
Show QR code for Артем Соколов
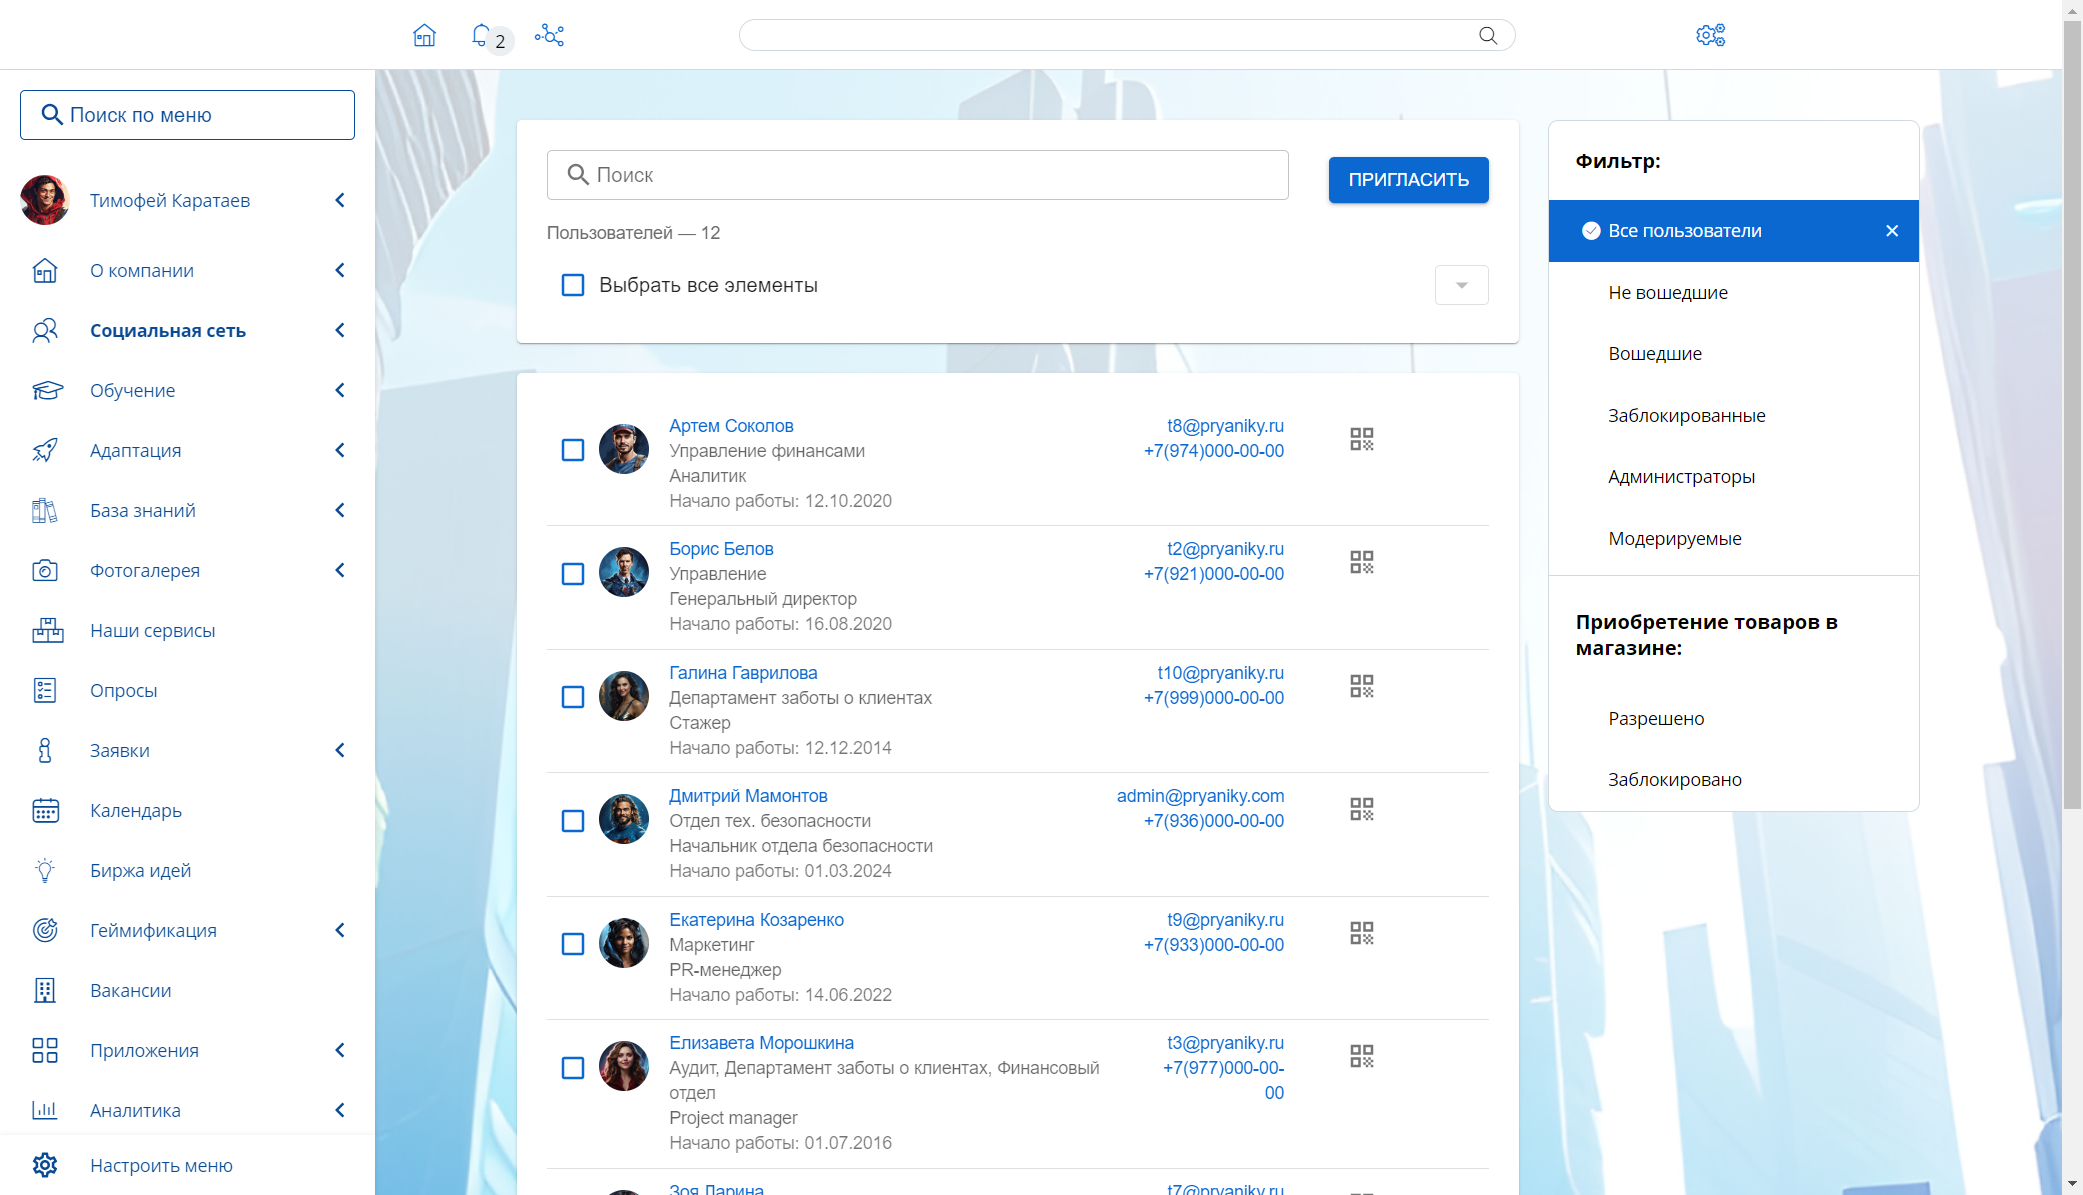pyautogui.click(x=1361, y=439)
